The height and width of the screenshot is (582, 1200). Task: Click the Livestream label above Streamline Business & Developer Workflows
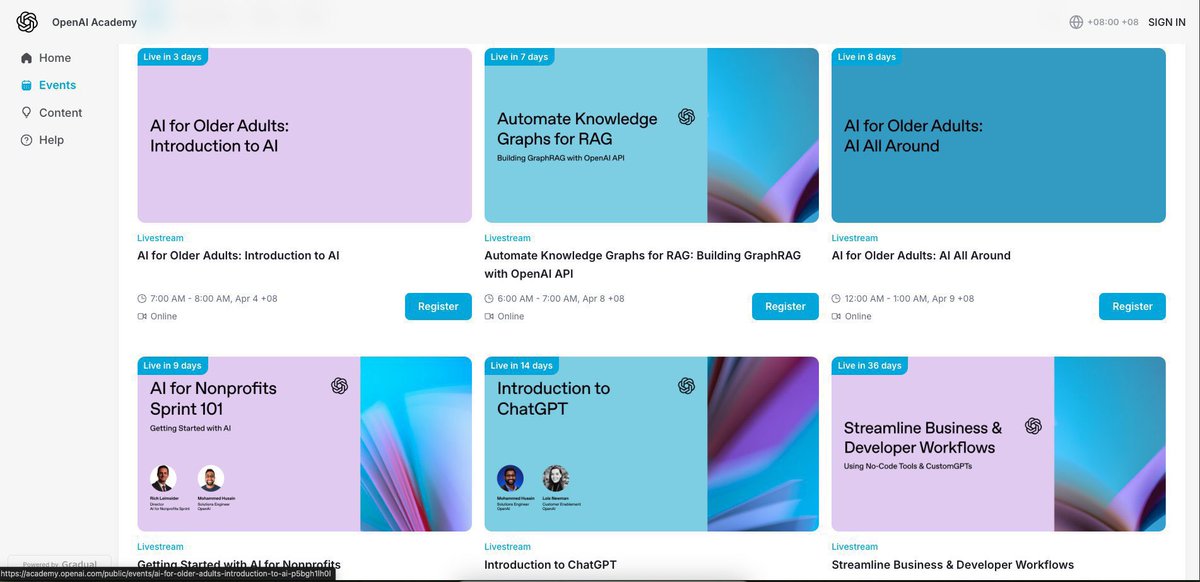point(854,546)
